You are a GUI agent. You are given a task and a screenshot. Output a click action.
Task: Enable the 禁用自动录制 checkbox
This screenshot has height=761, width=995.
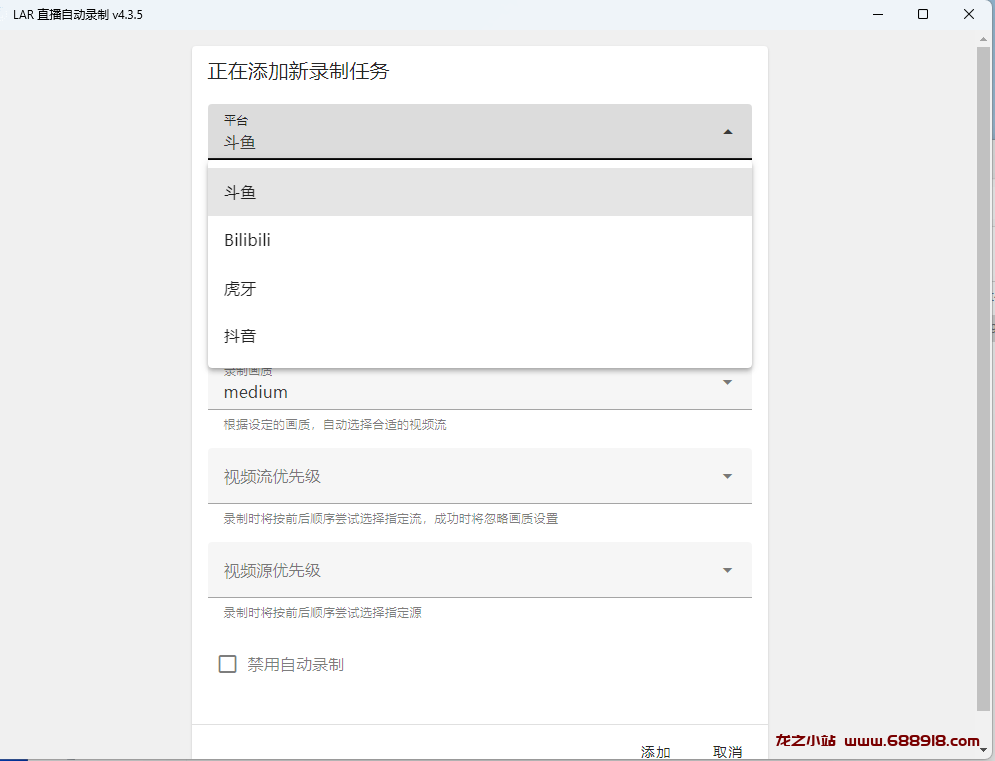227,664
